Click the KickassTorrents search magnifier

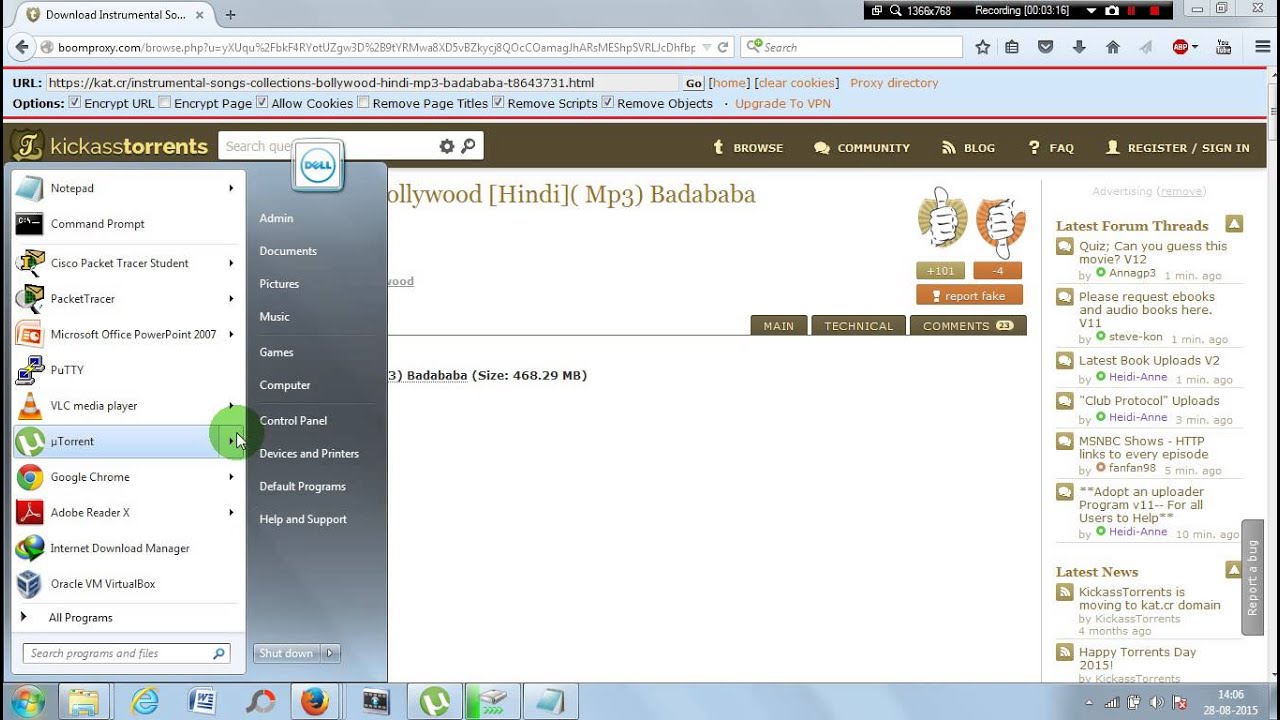click(469, 146)
